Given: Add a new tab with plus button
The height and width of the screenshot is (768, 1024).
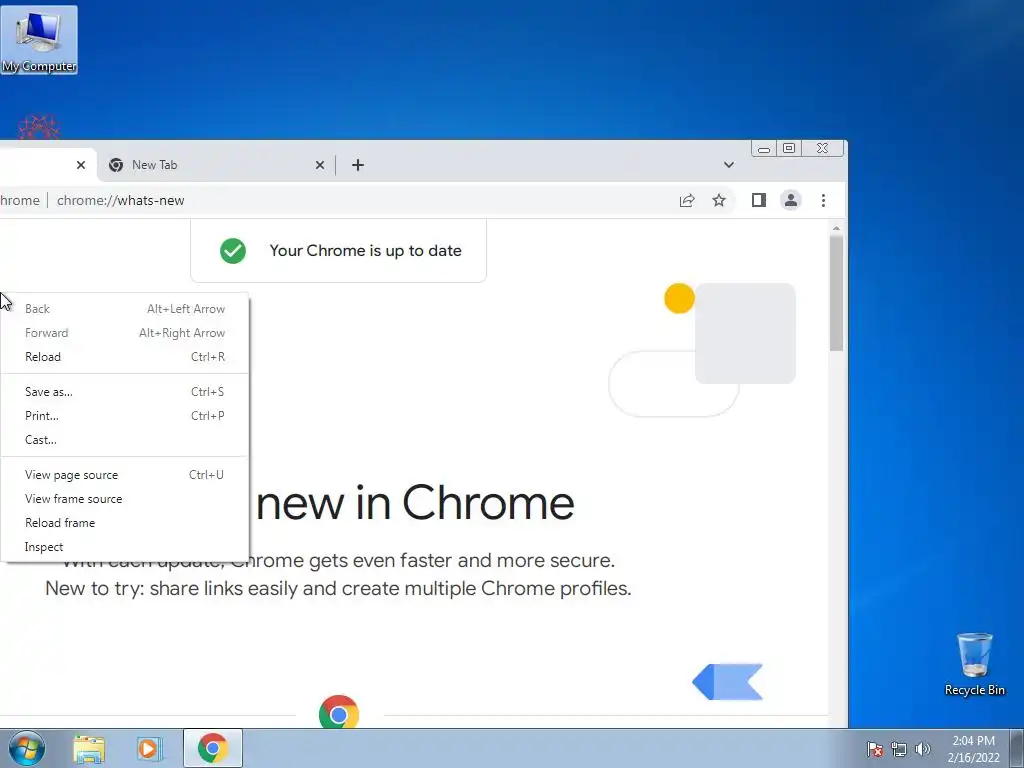Looking at the screenshot, I should [x=358, y=165].
